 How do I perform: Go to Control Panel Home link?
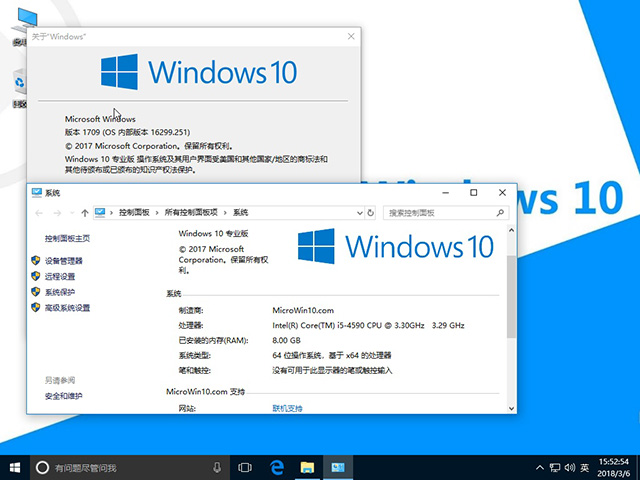[67, 238]
